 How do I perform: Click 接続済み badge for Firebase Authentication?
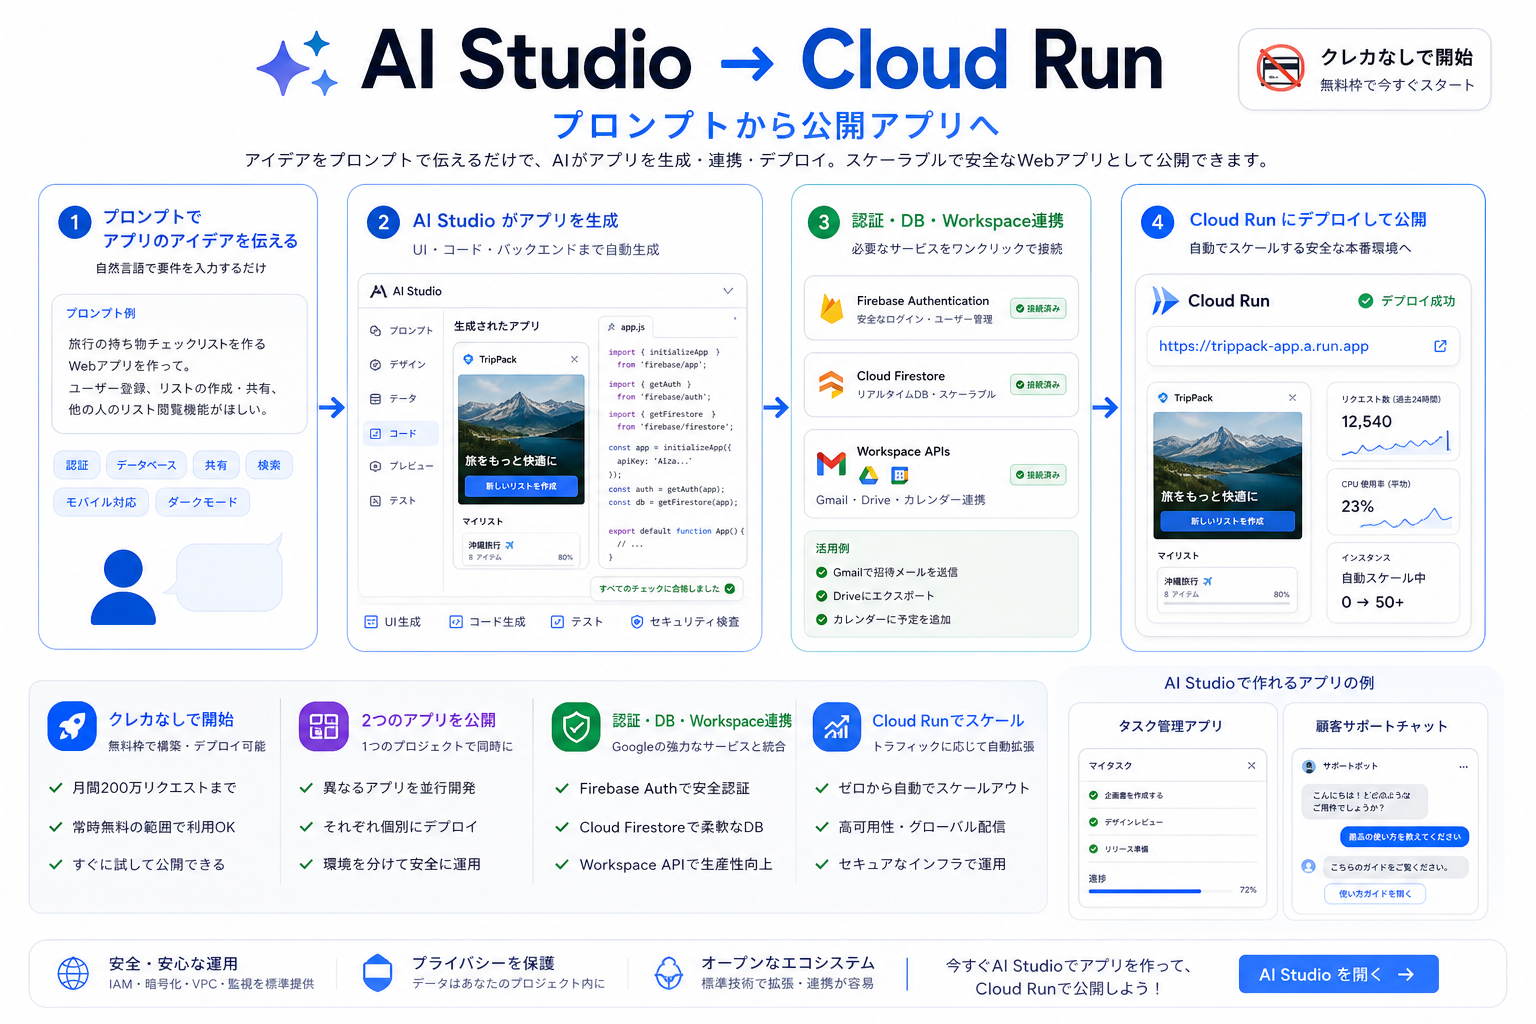point(1038,308)
